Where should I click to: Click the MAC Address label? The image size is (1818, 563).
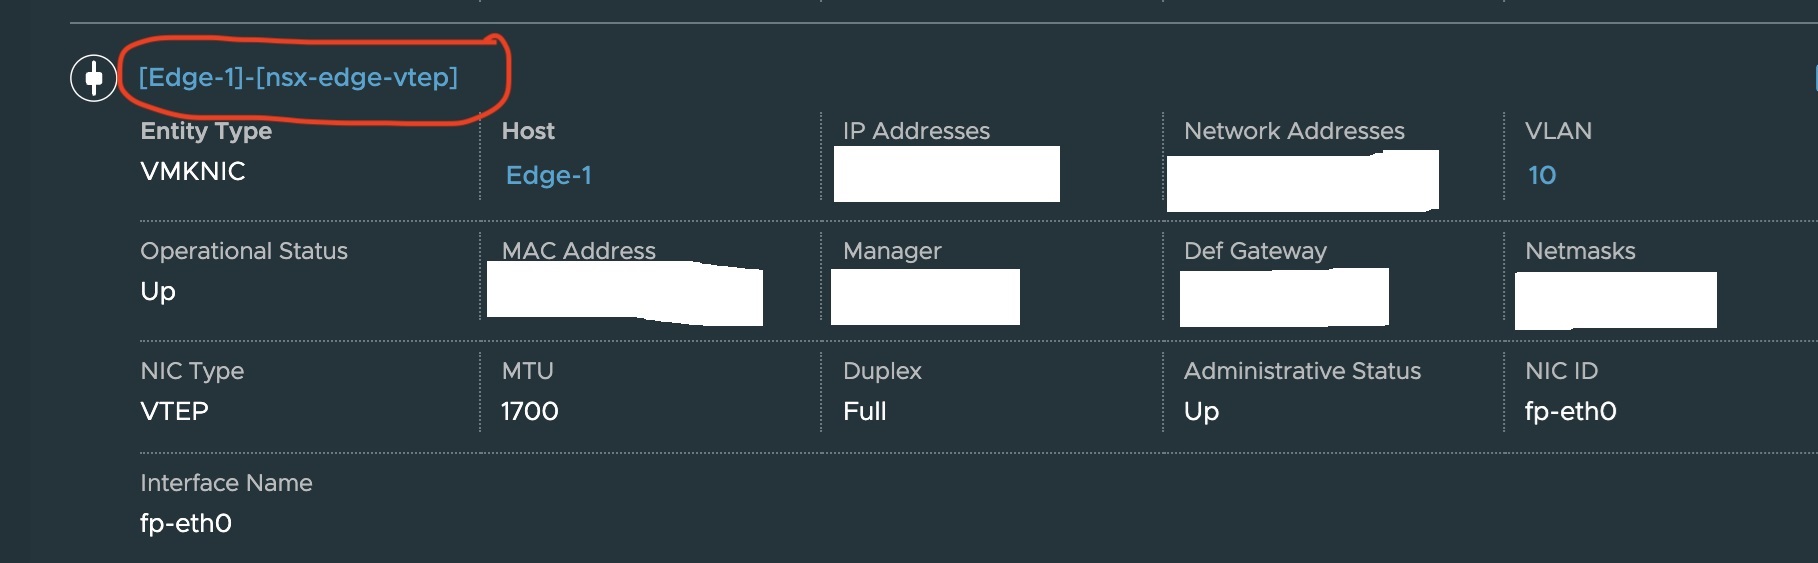coord(578,250)
